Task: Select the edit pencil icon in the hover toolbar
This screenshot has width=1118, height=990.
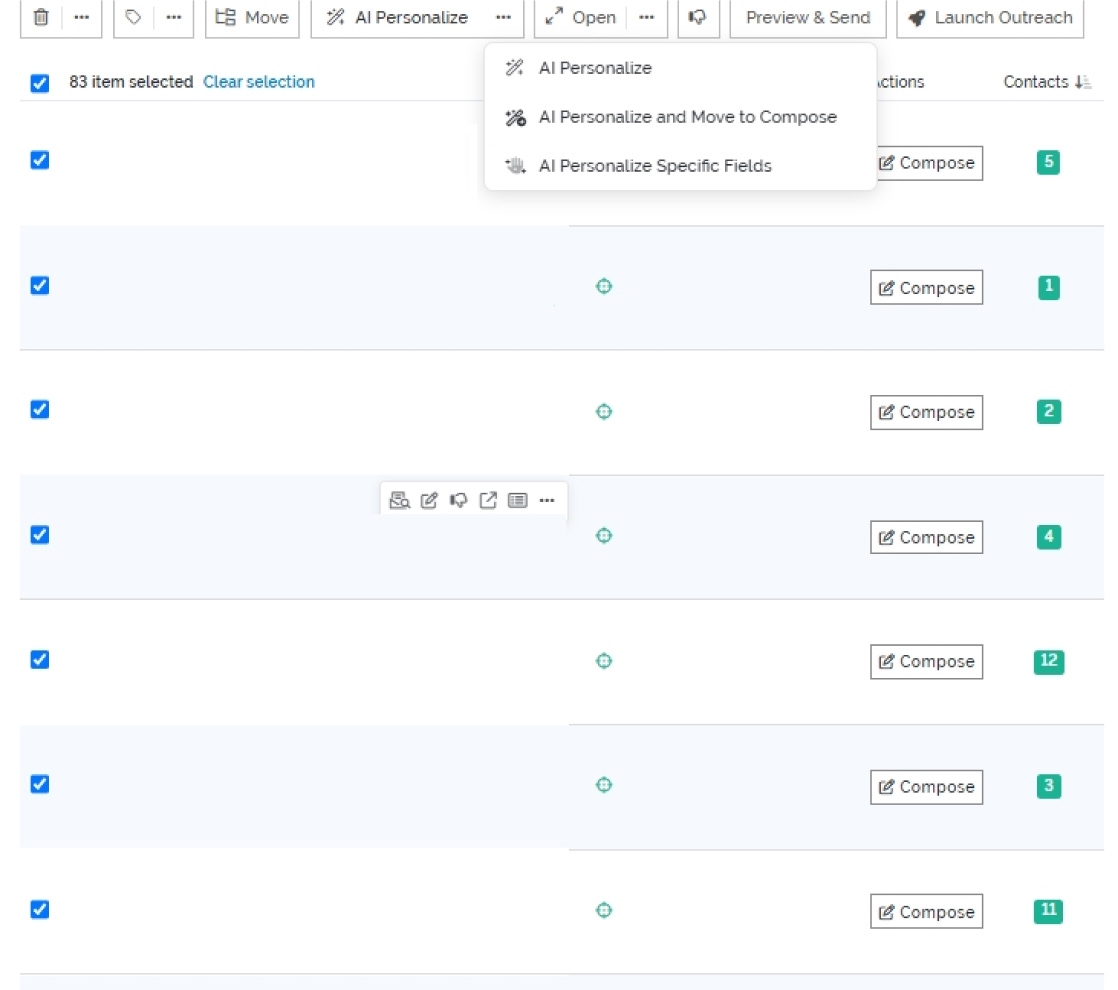Action: (429, 500)
